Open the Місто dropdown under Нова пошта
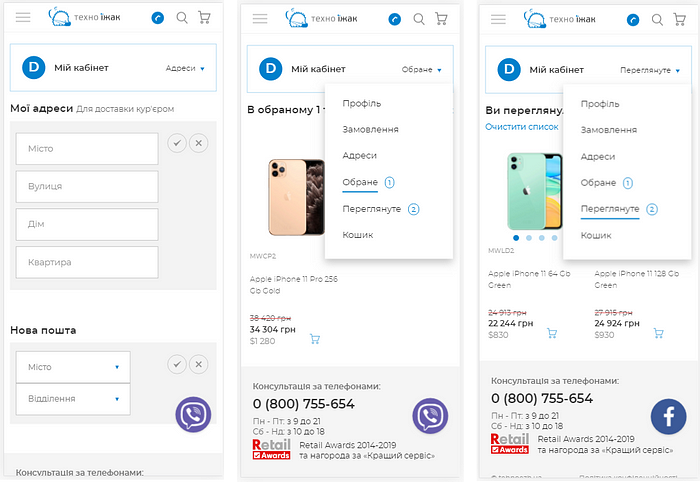Image resolution: width=700 pixels, height=482 pixels. point(73,367)
